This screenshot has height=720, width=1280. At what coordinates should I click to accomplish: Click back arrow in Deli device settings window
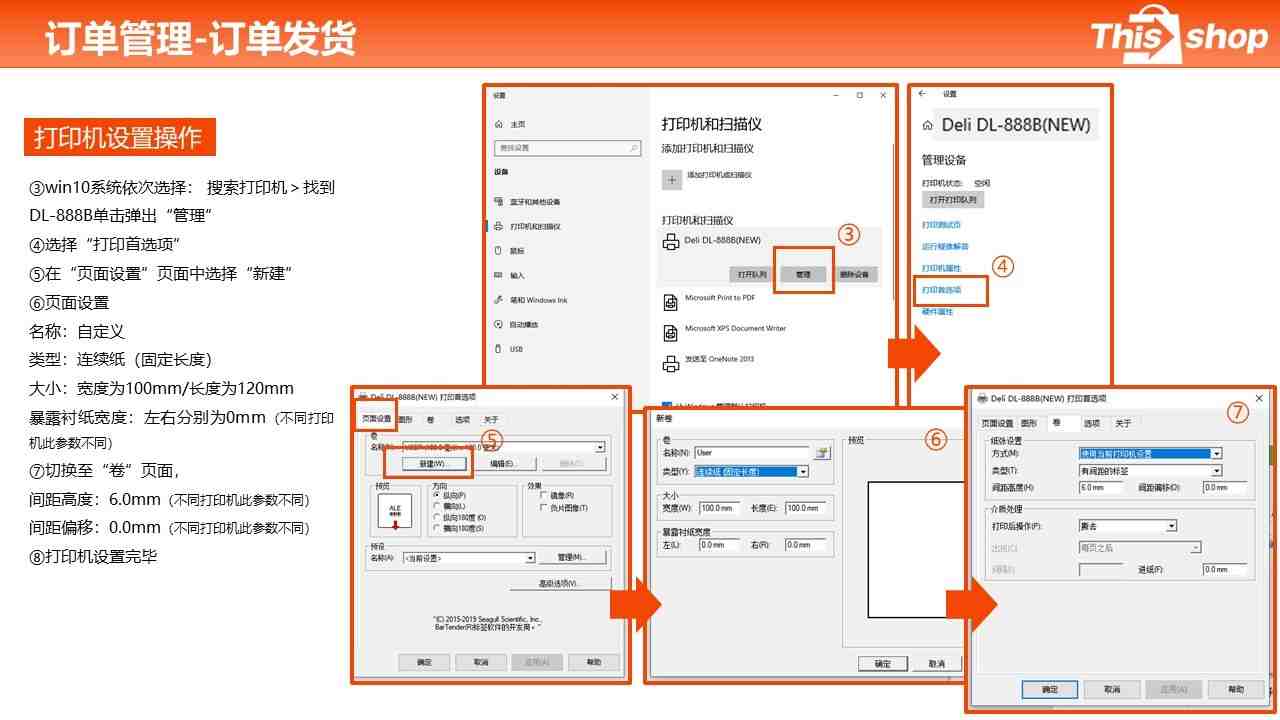click(921, 94)
